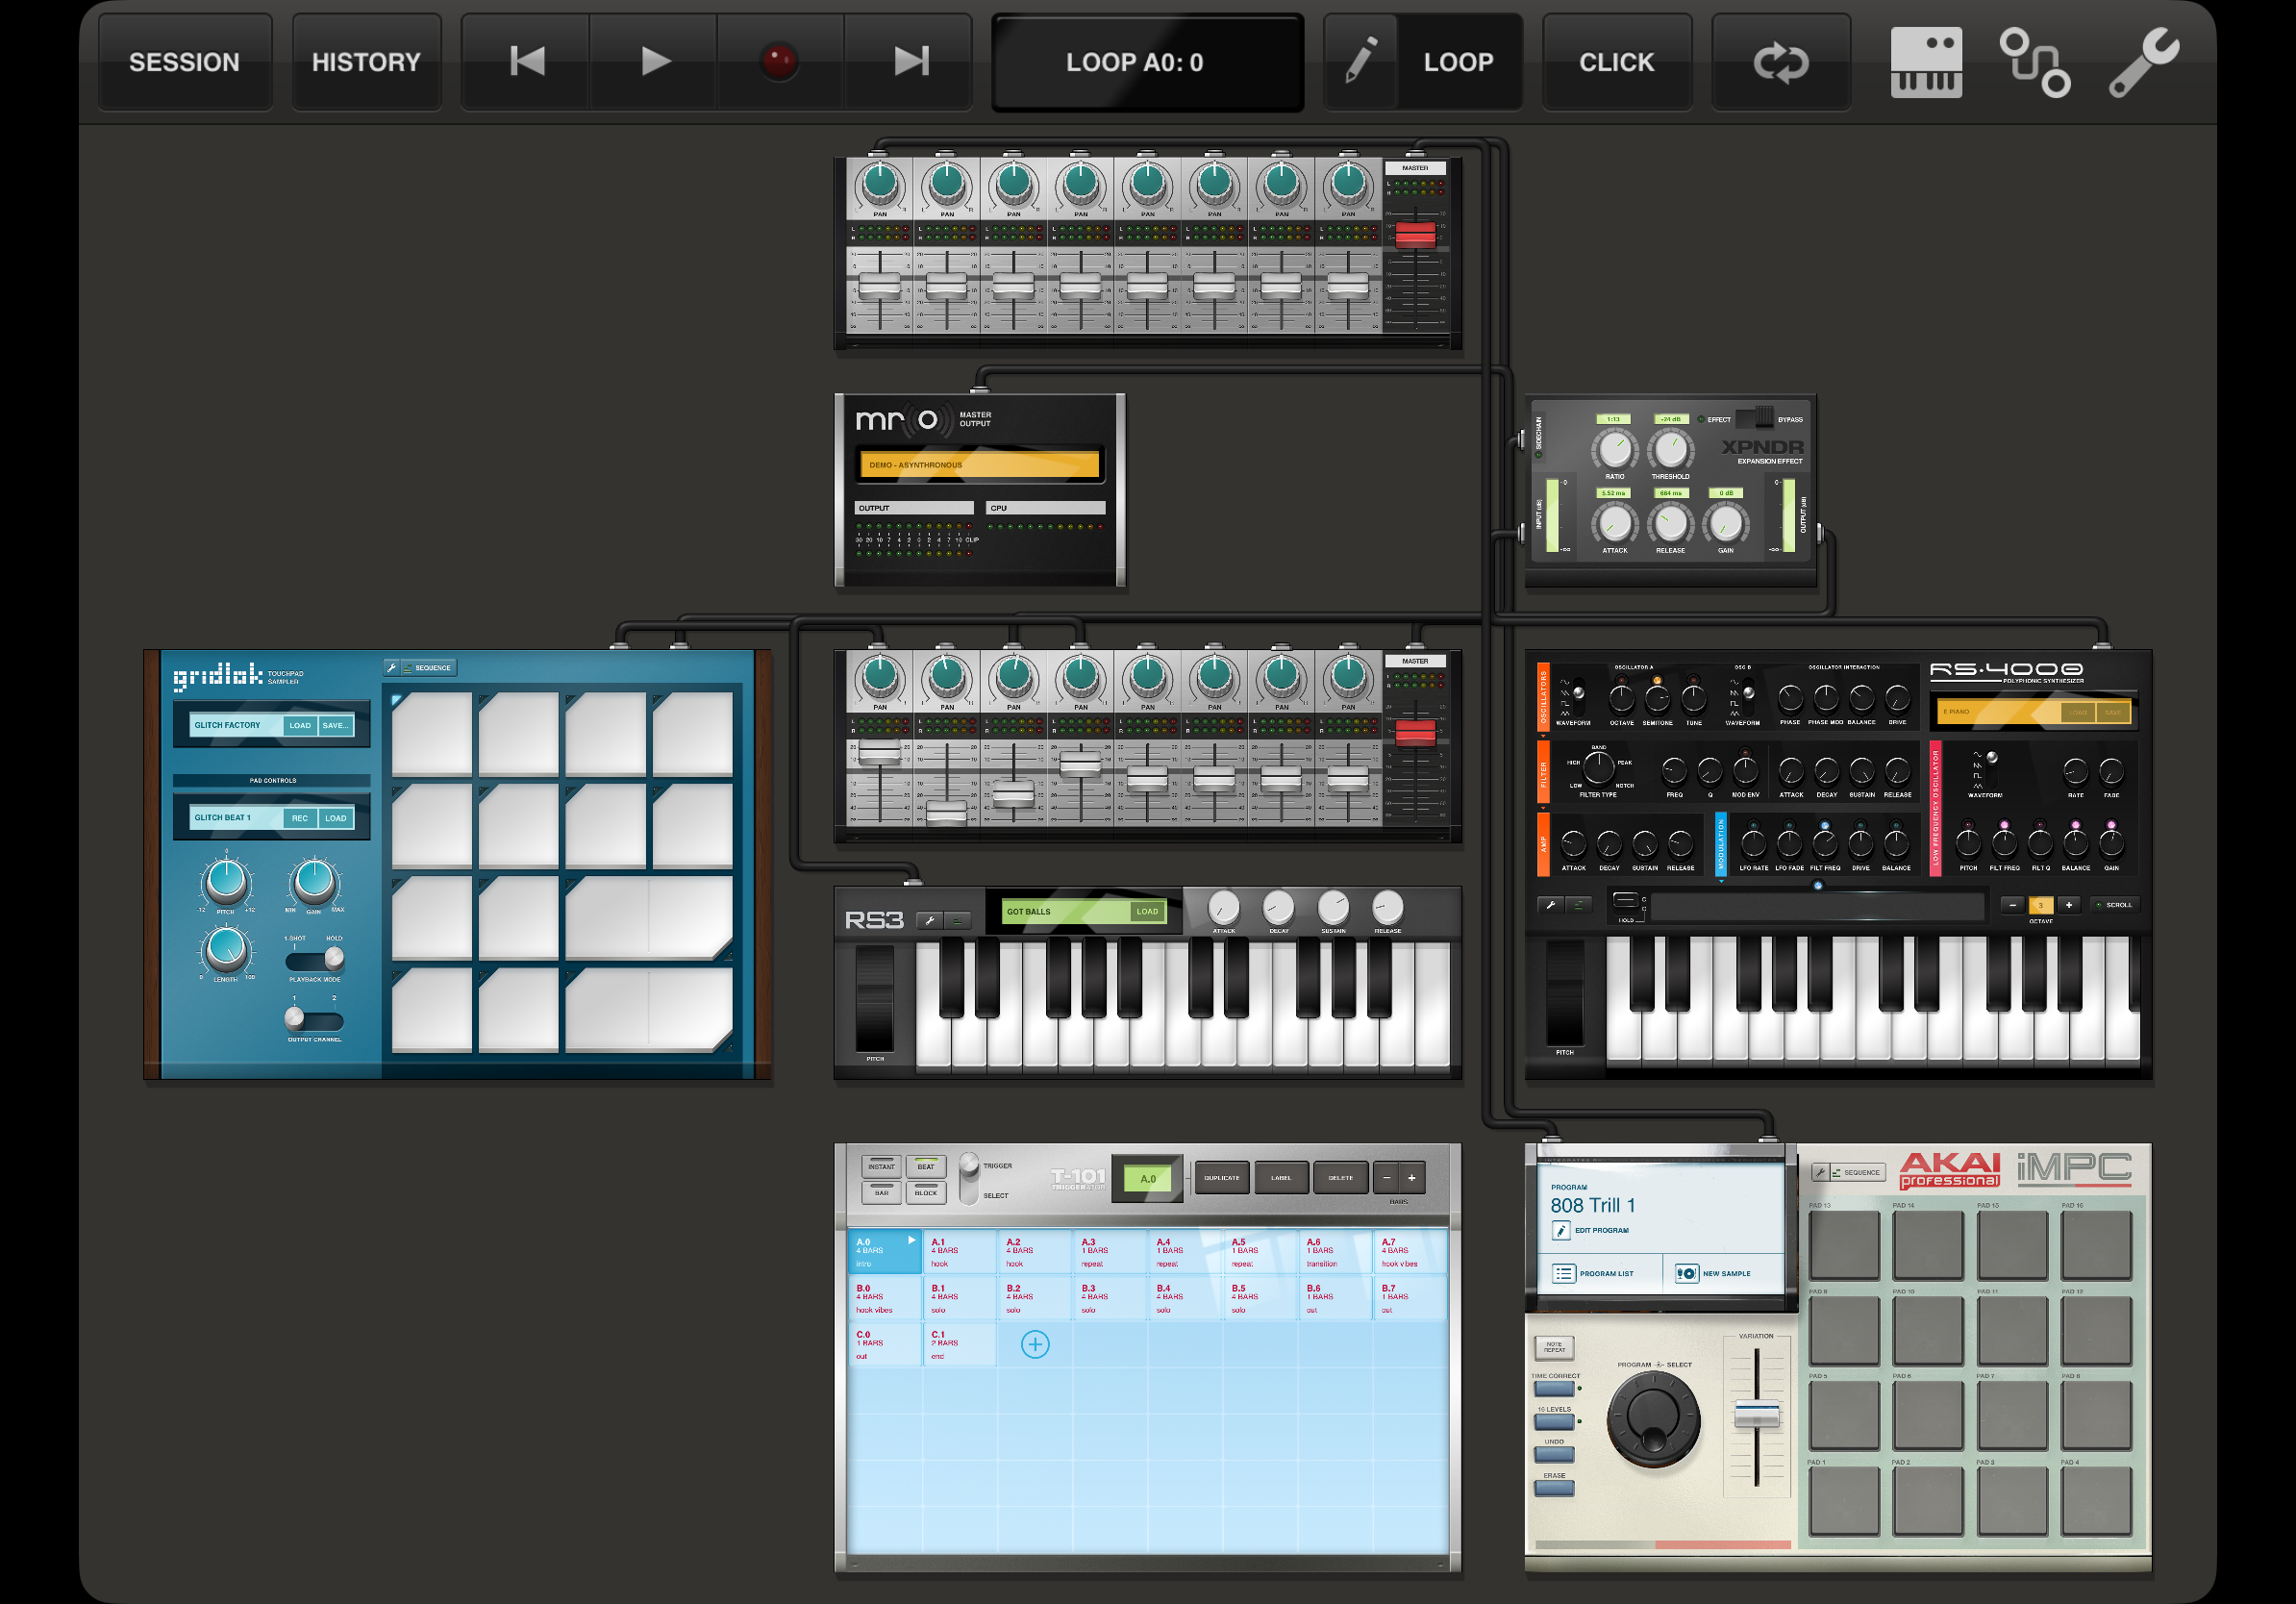Open RS-4000 sequence icon beside the wrench

point(1578,904)
